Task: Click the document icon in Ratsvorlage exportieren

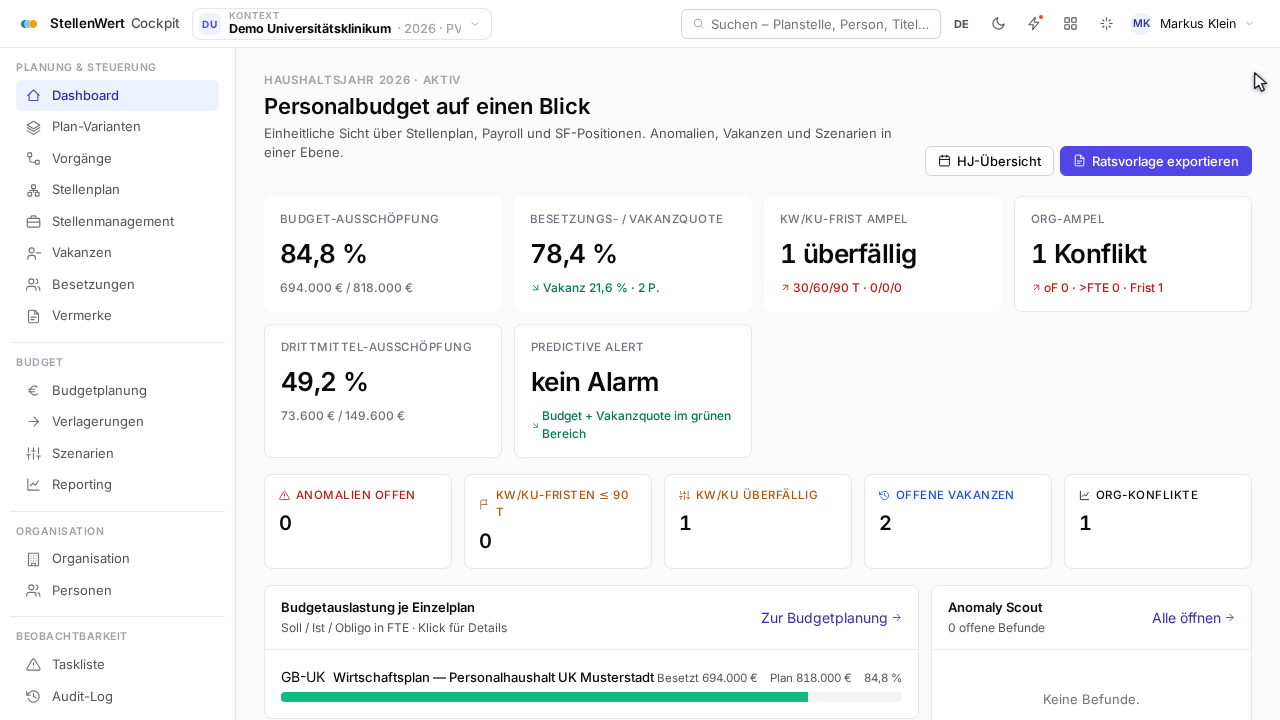Action: [x=1079, y=161]
